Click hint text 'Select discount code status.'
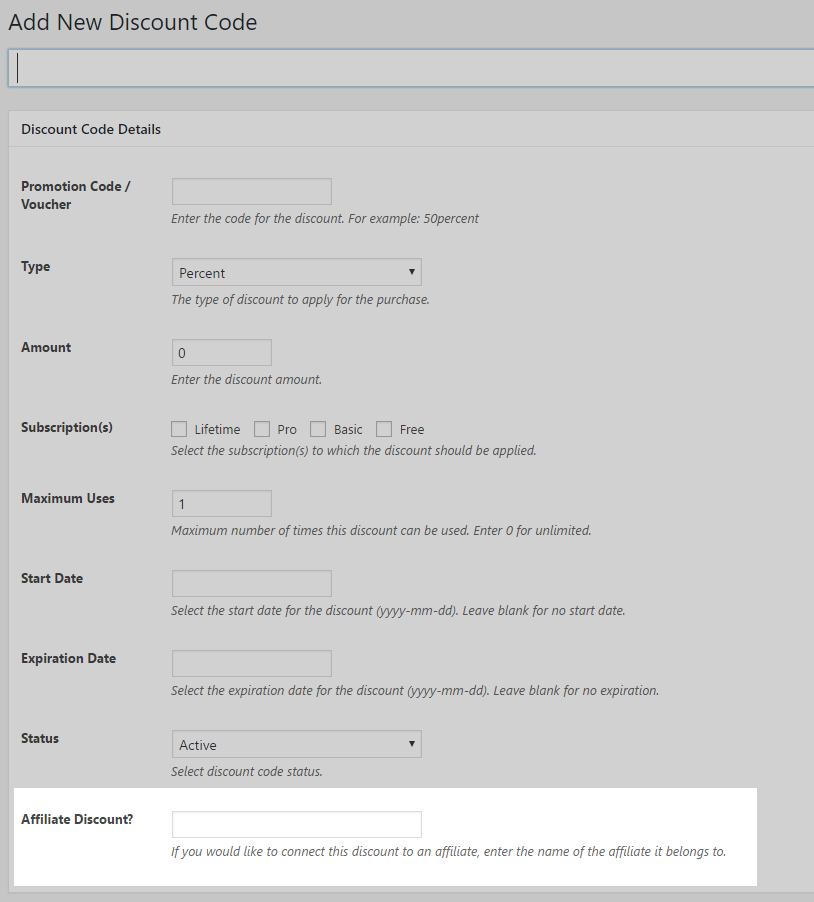This screenshot has height=902, width=814. pyautogui.click(x=246, y=771)
